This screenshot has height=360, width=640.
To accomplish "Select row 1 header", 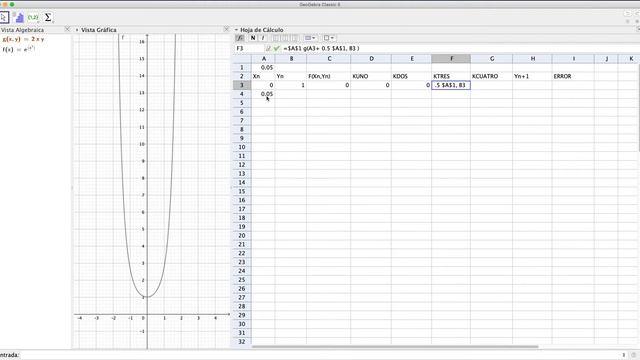I will click(x=242, y=67).
